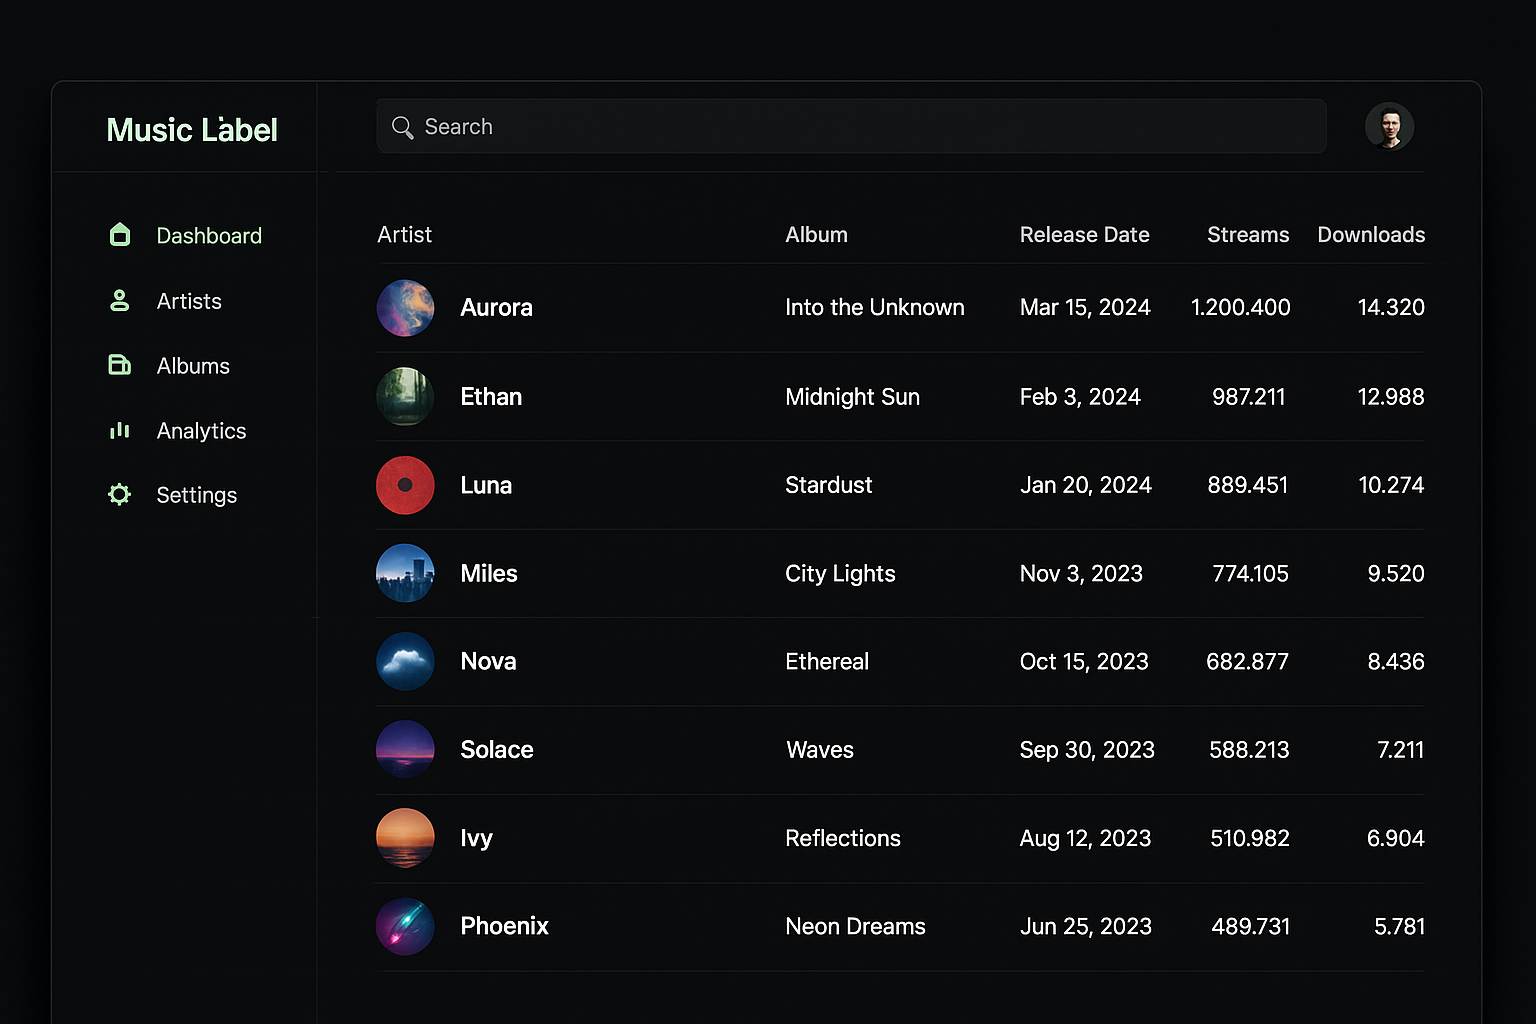1536x1024 pixels.
Task: Open the user profile avatar
Action: click(1389, 127)
